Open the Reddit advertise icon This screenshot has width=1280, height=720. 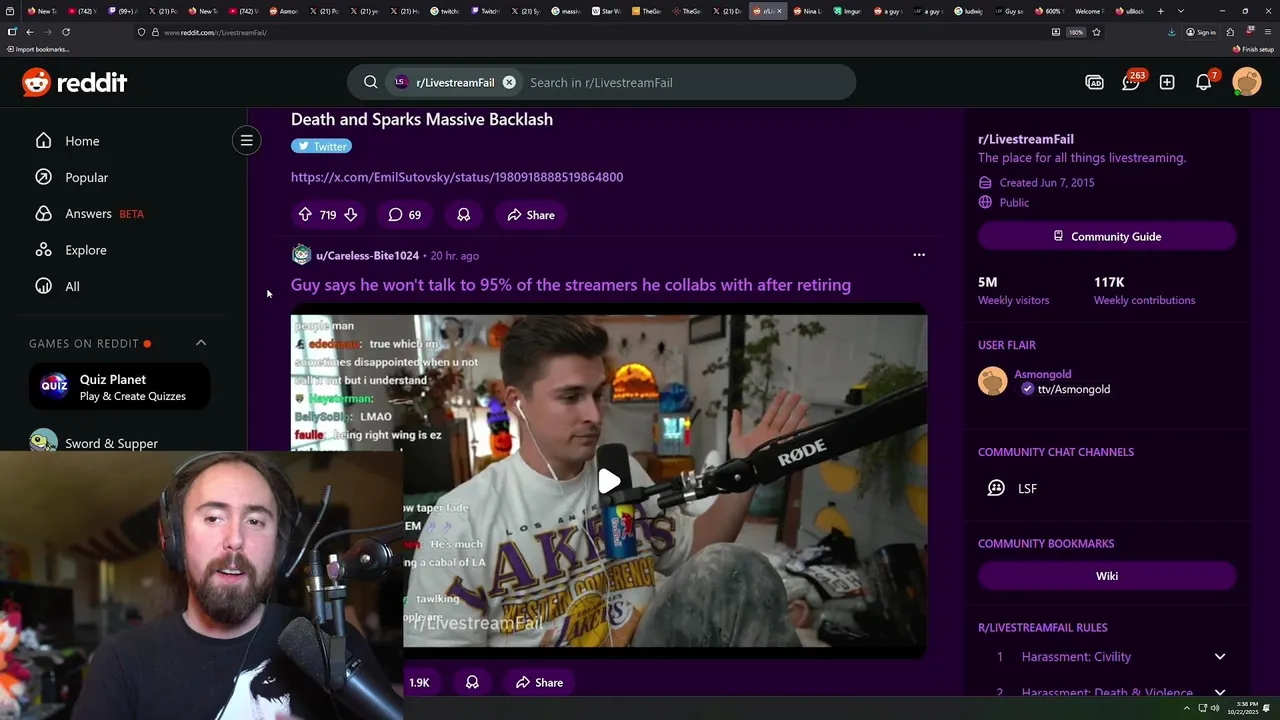1094,83
